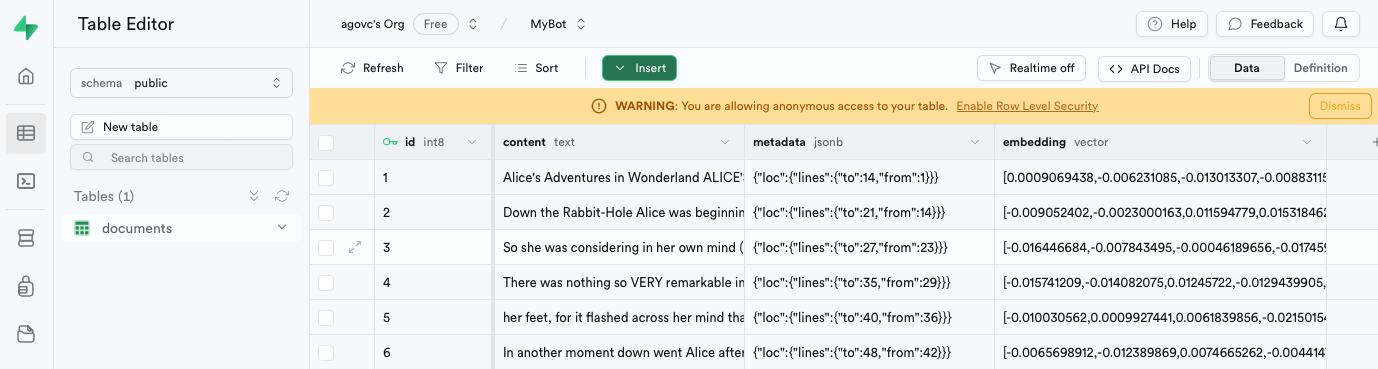Screen dimensions: 1378x369
Task: Open the metadata column header dropdown
Action: point(976,142)
